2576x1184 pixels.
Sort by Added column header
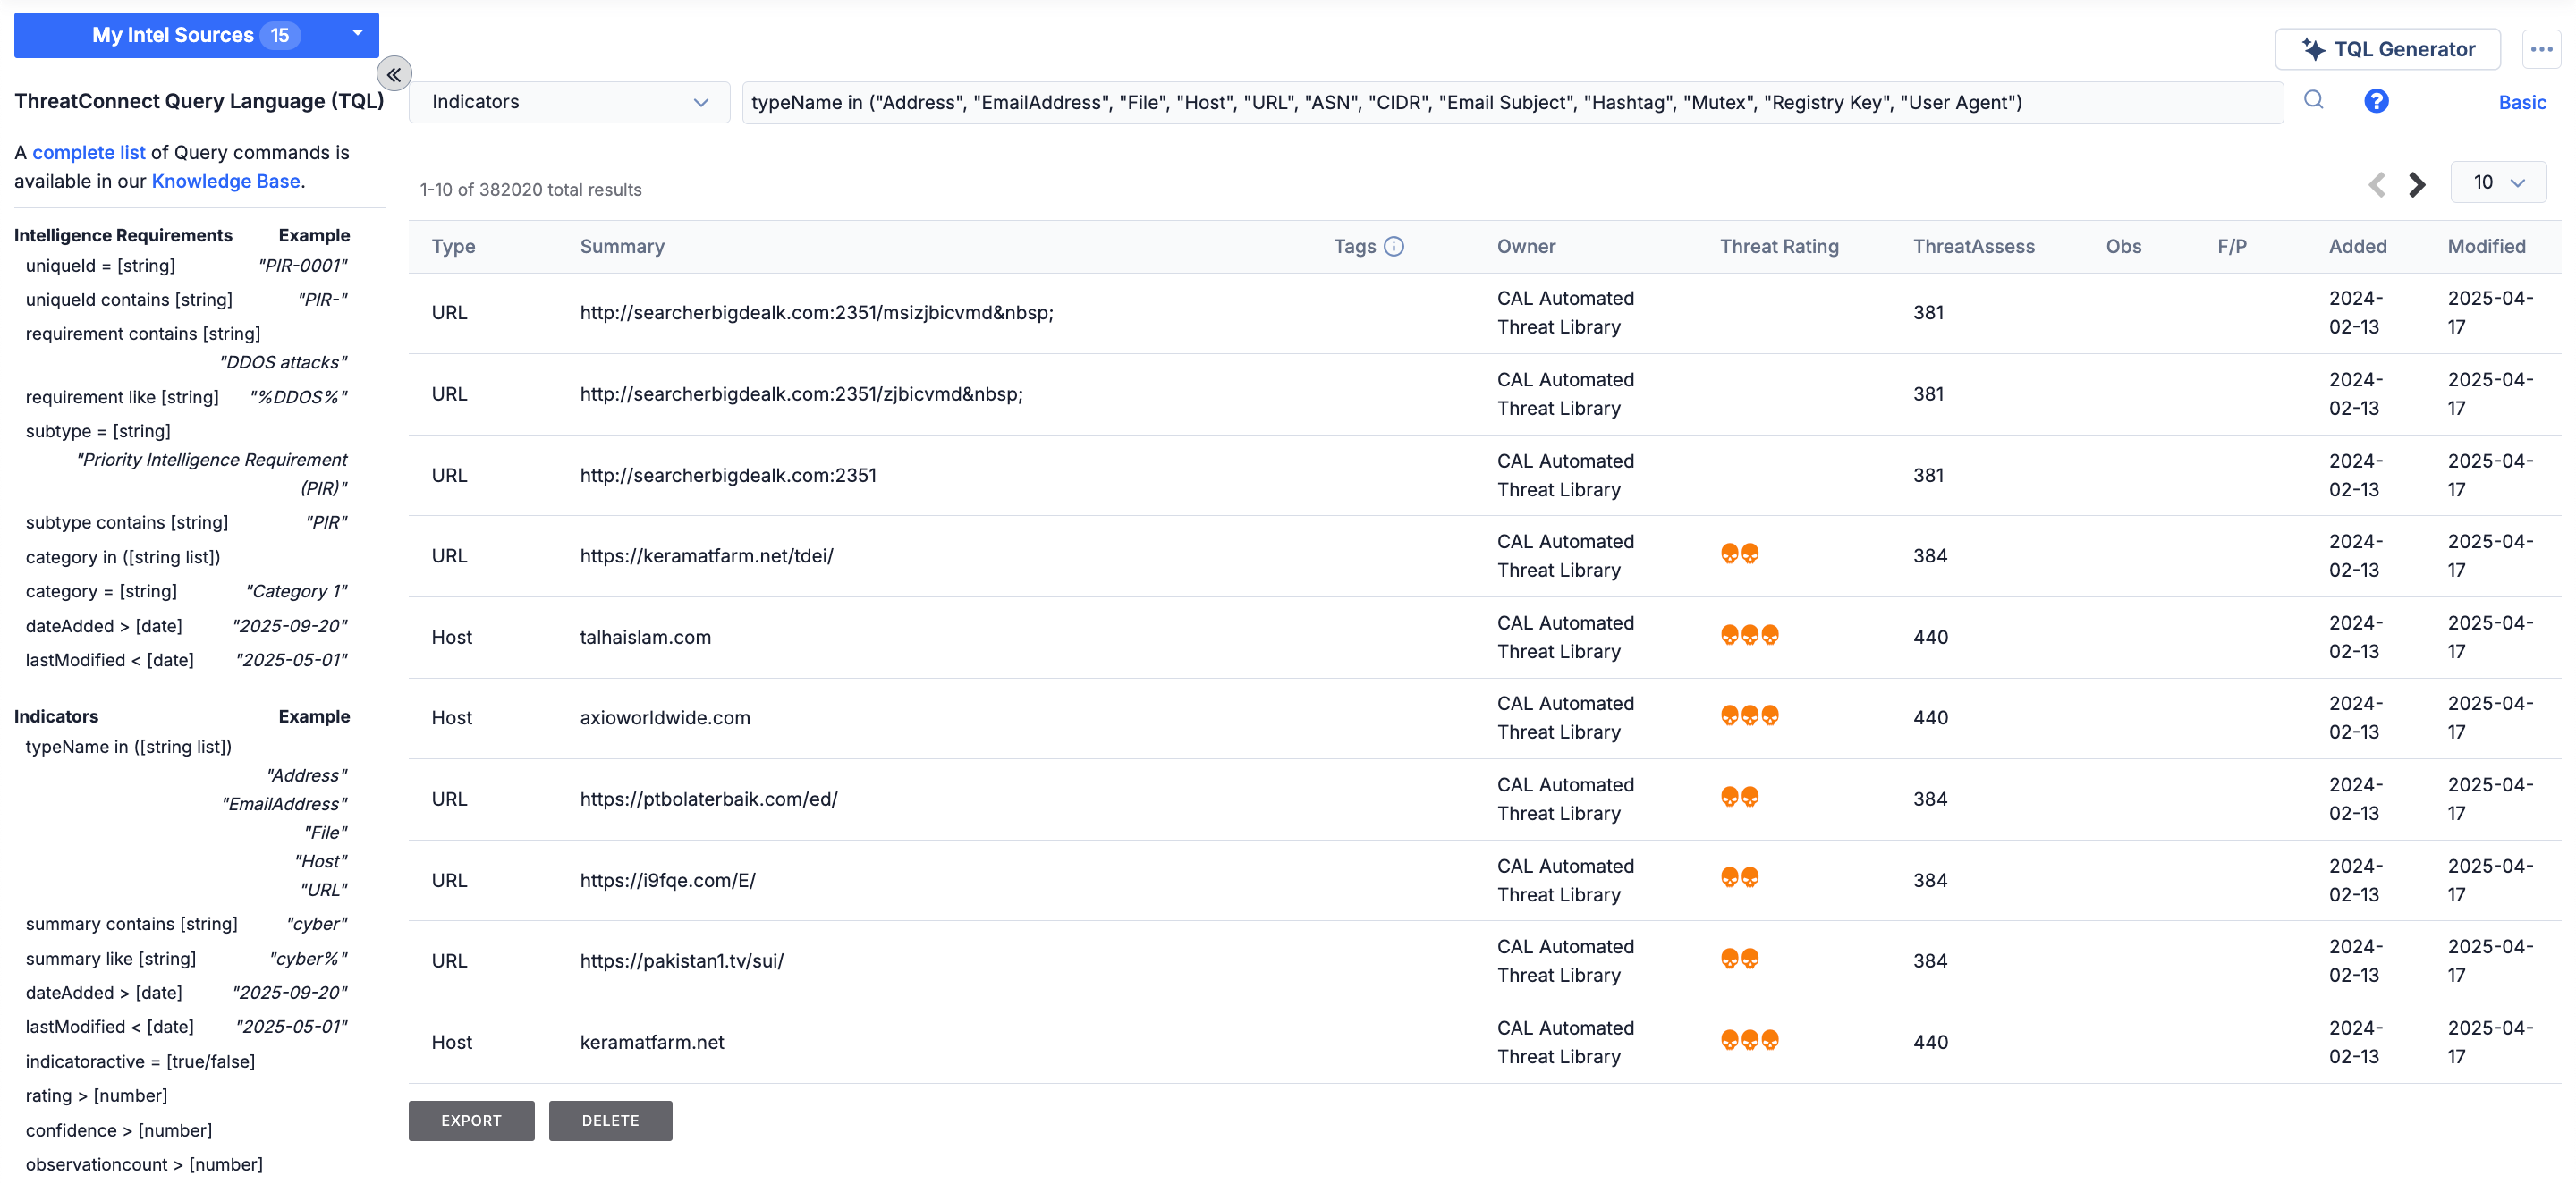[2357, 247]
